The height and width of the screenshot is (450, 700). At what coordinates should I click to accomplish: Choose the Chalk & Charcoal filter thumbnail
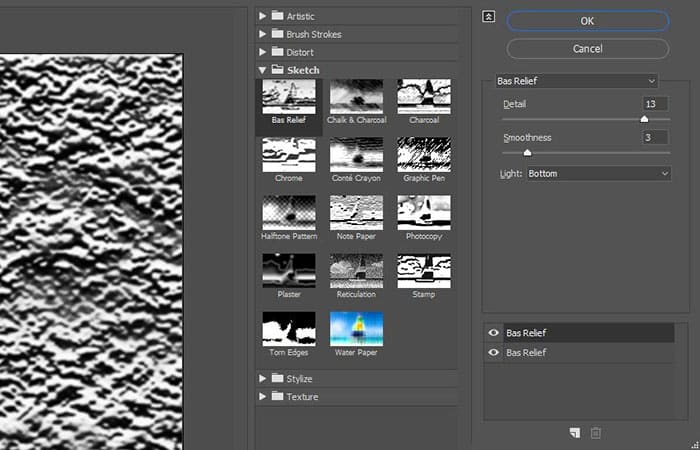tap(356, 97)
